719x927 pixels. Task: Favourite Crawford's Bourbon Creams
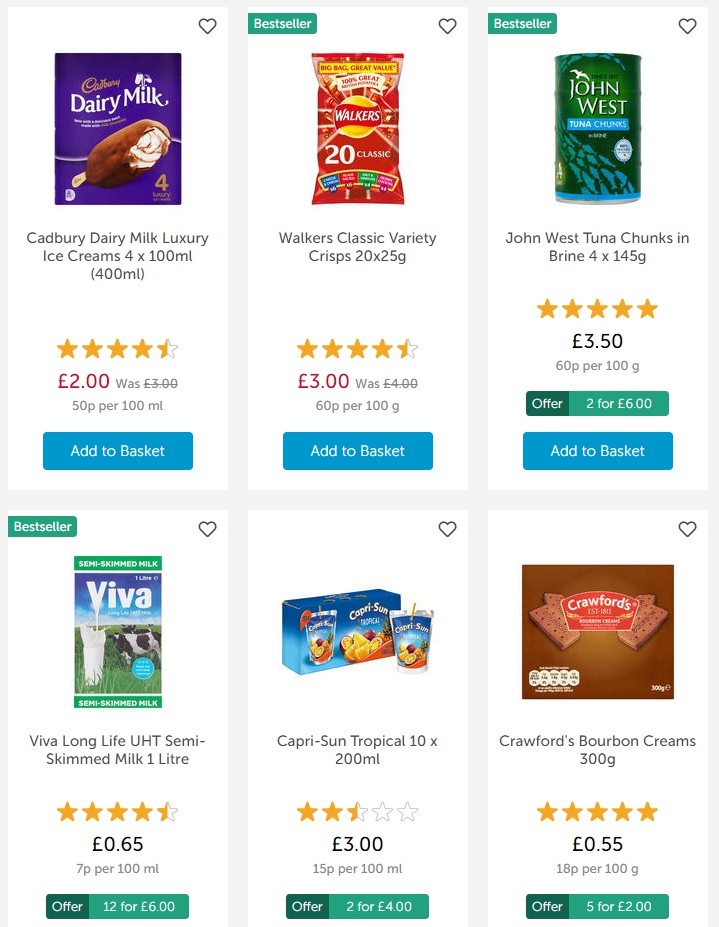[x=687, y=529]
